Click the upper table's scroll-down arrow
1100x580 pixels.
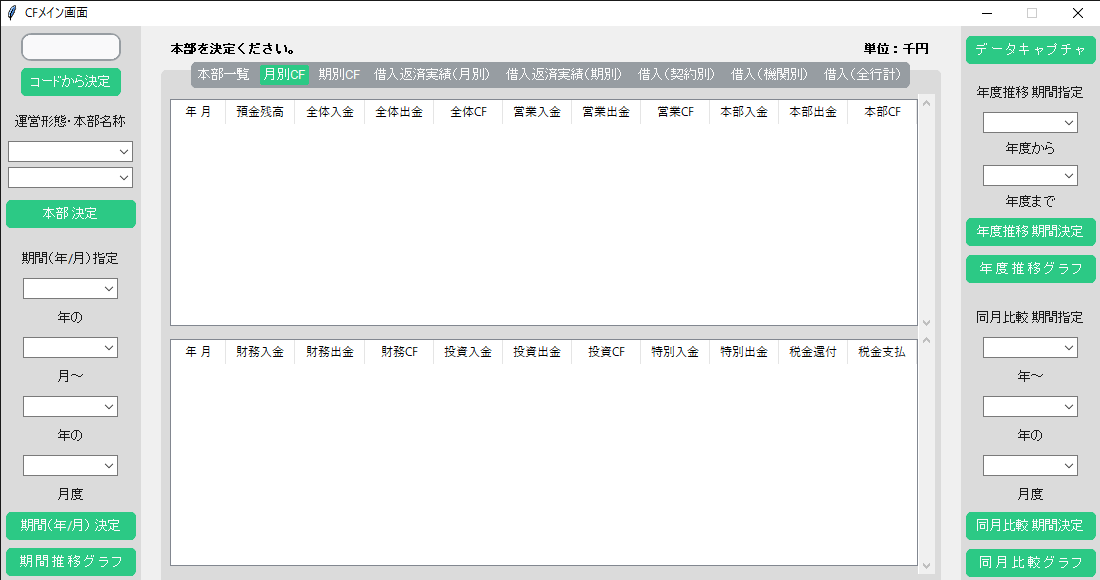point(926,322)
